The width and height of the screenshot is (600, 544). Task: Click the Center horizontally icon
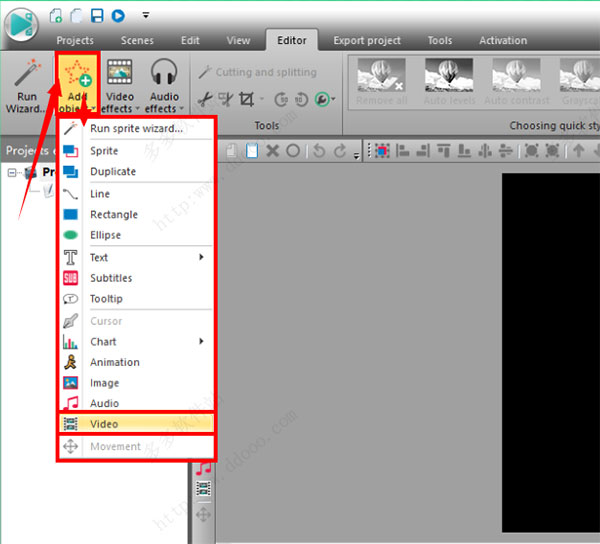(x=485, y=151)
